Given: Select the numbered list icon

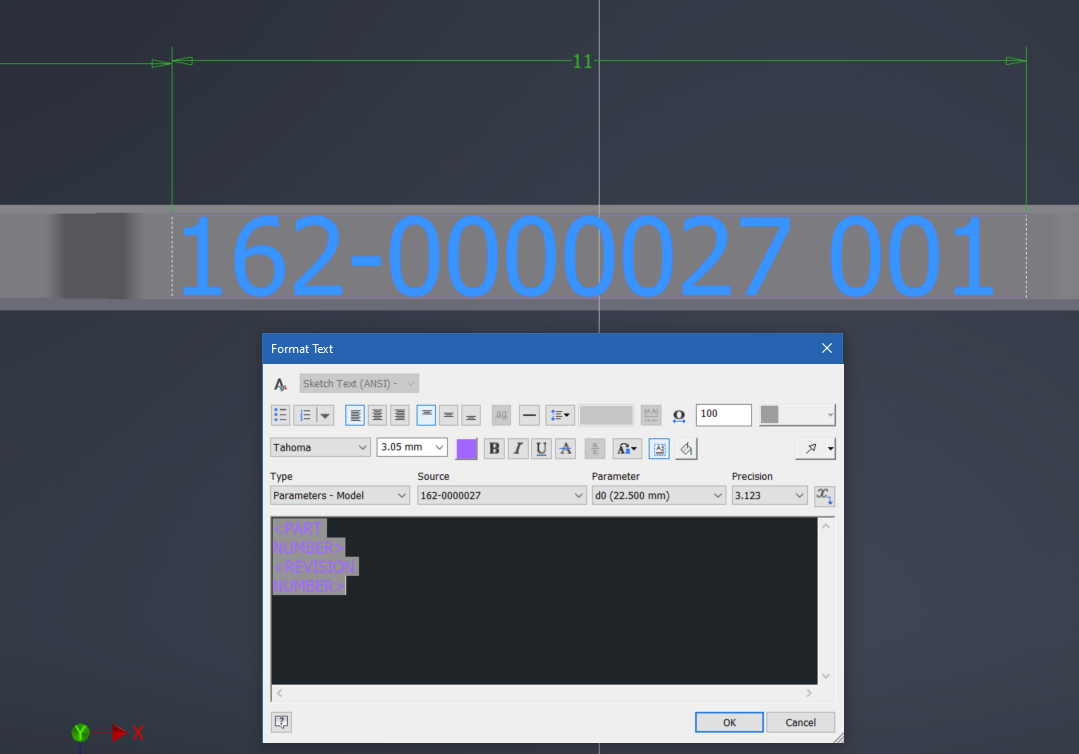Looking at the screenshot, I should click(307, 414).
